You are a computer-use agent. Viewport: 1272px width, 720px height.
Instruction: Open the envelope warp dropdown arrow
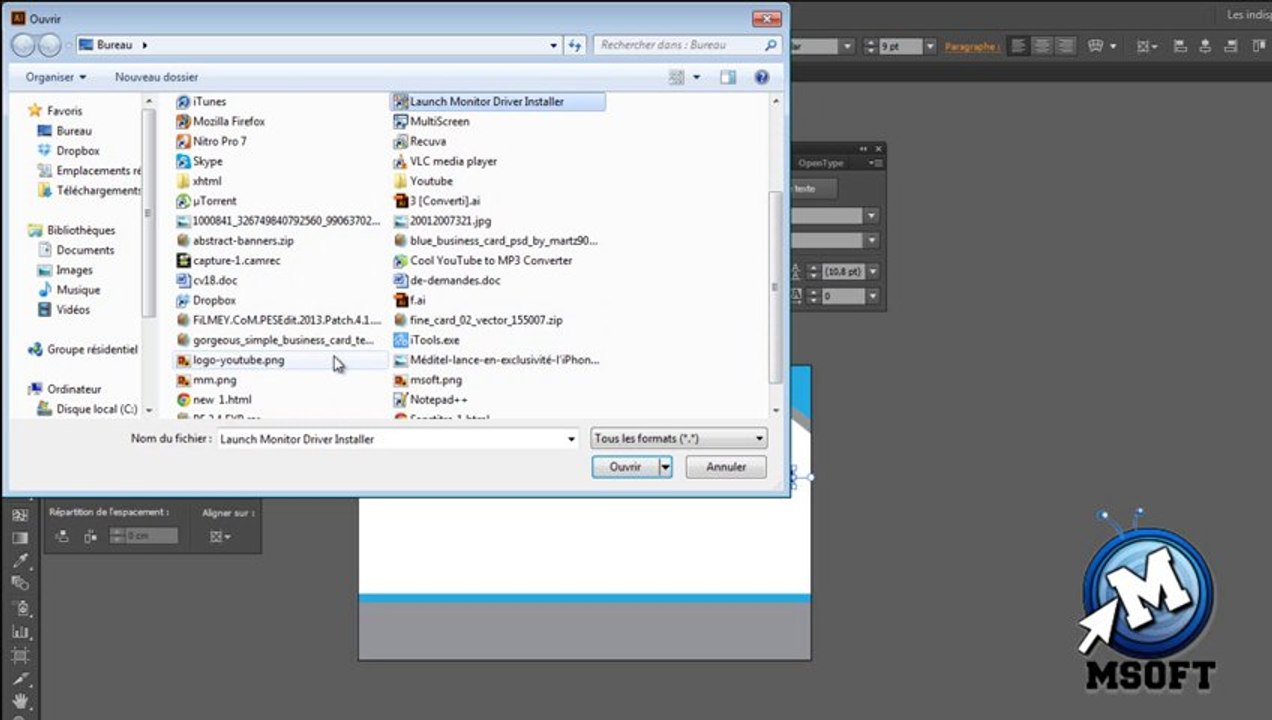[1114, 47]
